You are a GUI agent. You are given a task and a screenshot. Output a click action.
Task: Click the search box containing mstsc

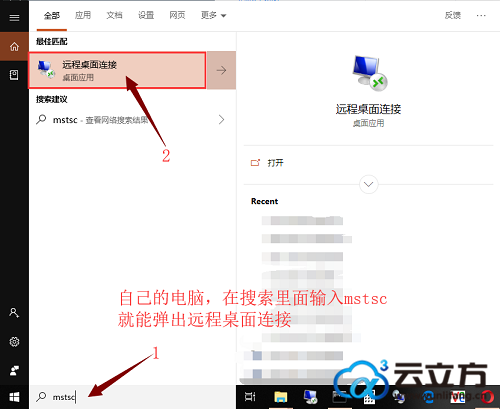click(x=133, y=397)
